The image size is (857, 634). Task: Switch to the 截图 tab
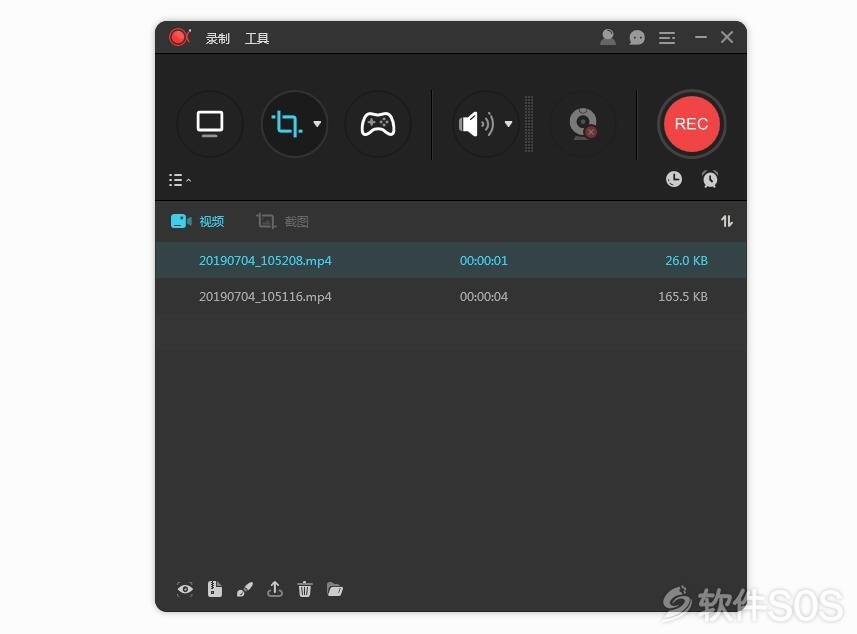coord(283,221)
